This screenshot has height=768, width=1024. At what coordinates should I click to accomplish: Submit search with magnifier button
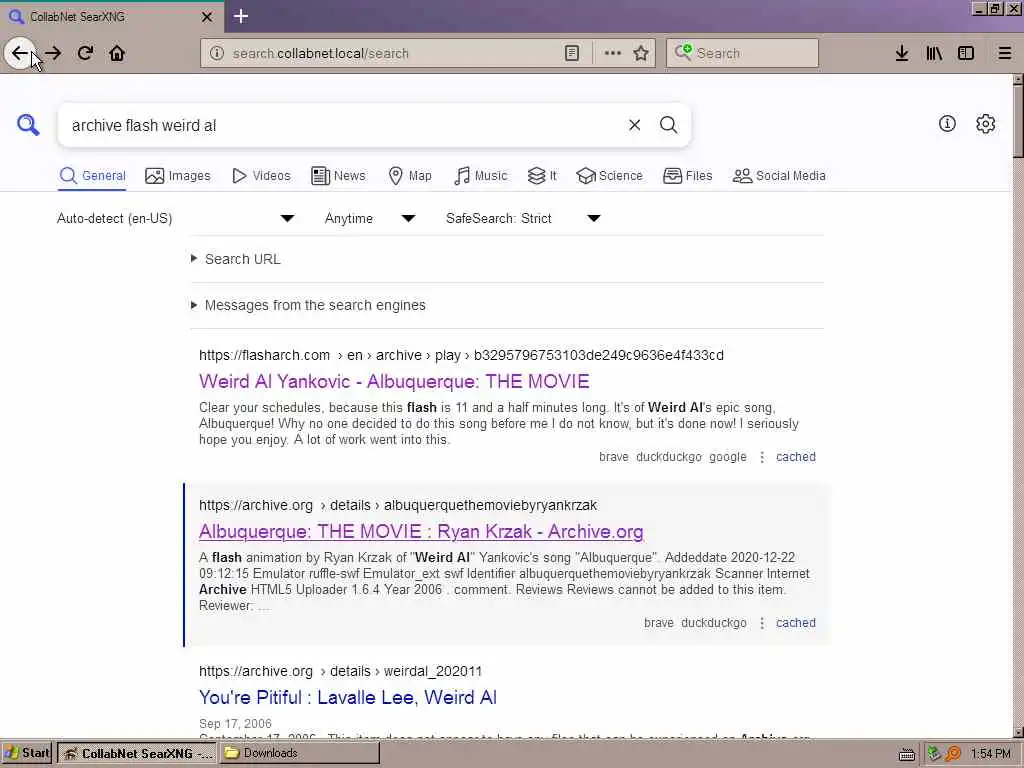point(668,125)
